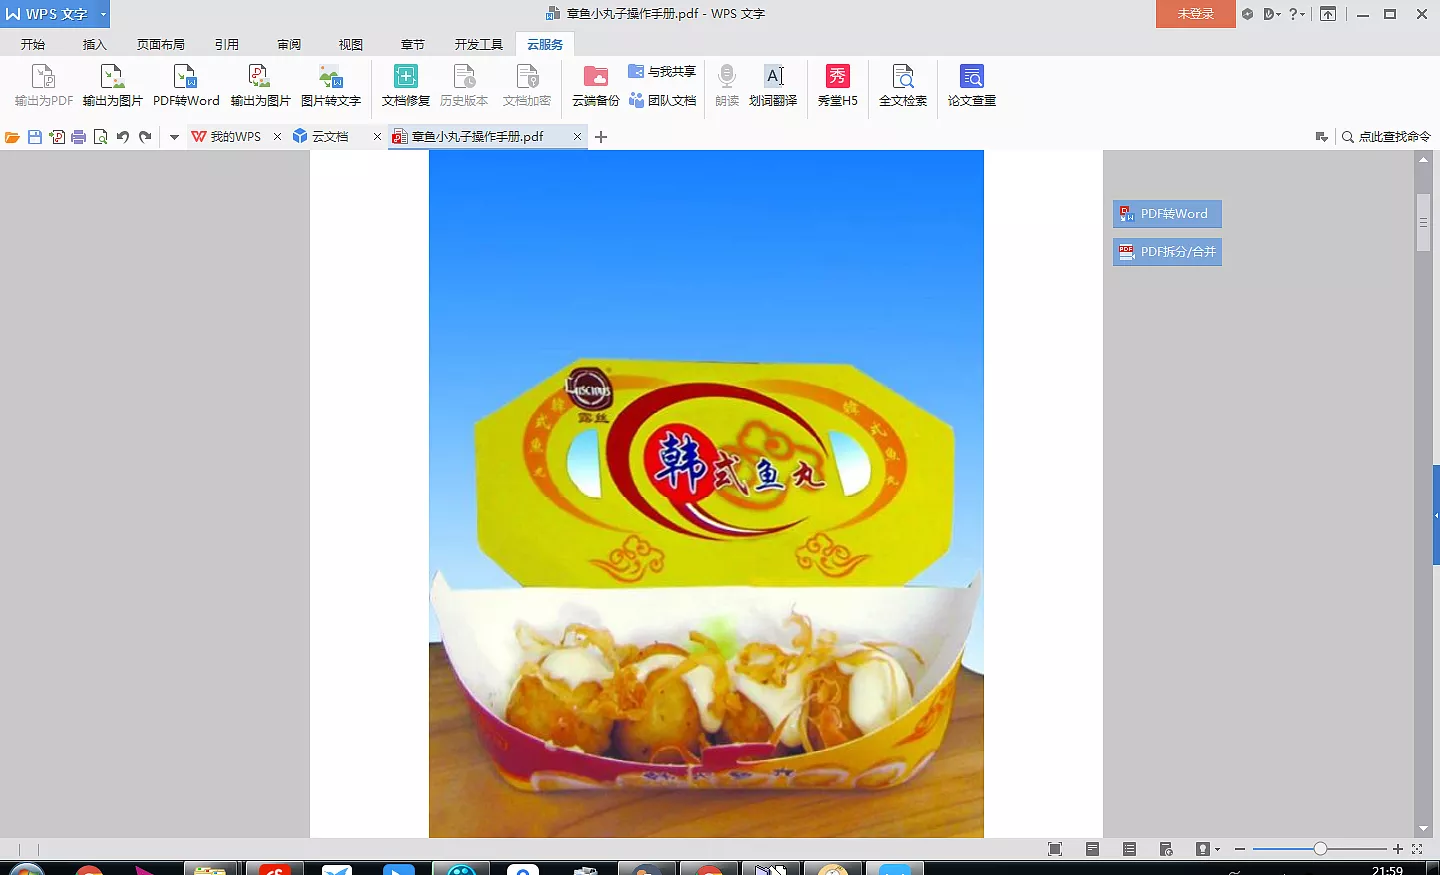Undo the last action
Image resolution: width=1440 pixels, height=875 pixels.
click(123, 137)
